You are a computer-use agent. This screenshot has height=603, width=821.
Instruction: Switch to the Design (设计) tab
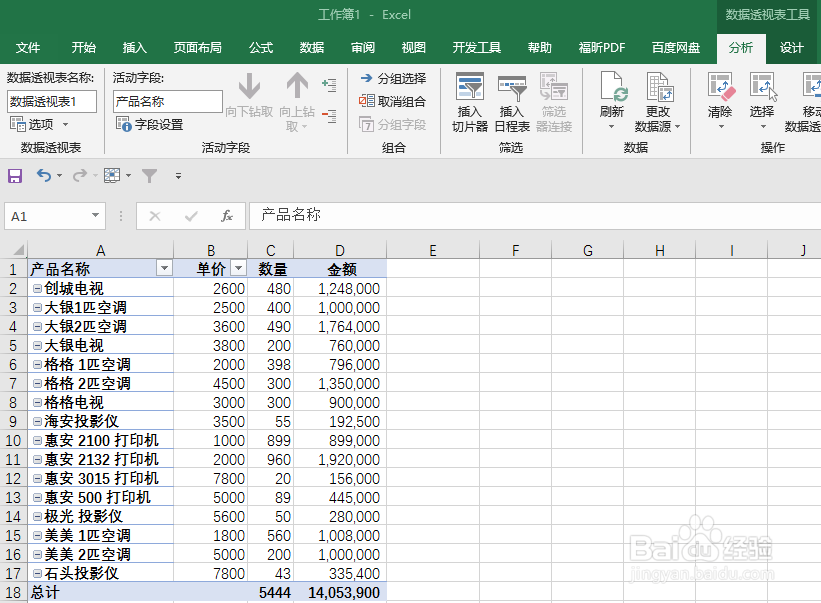tap(791, 48)
